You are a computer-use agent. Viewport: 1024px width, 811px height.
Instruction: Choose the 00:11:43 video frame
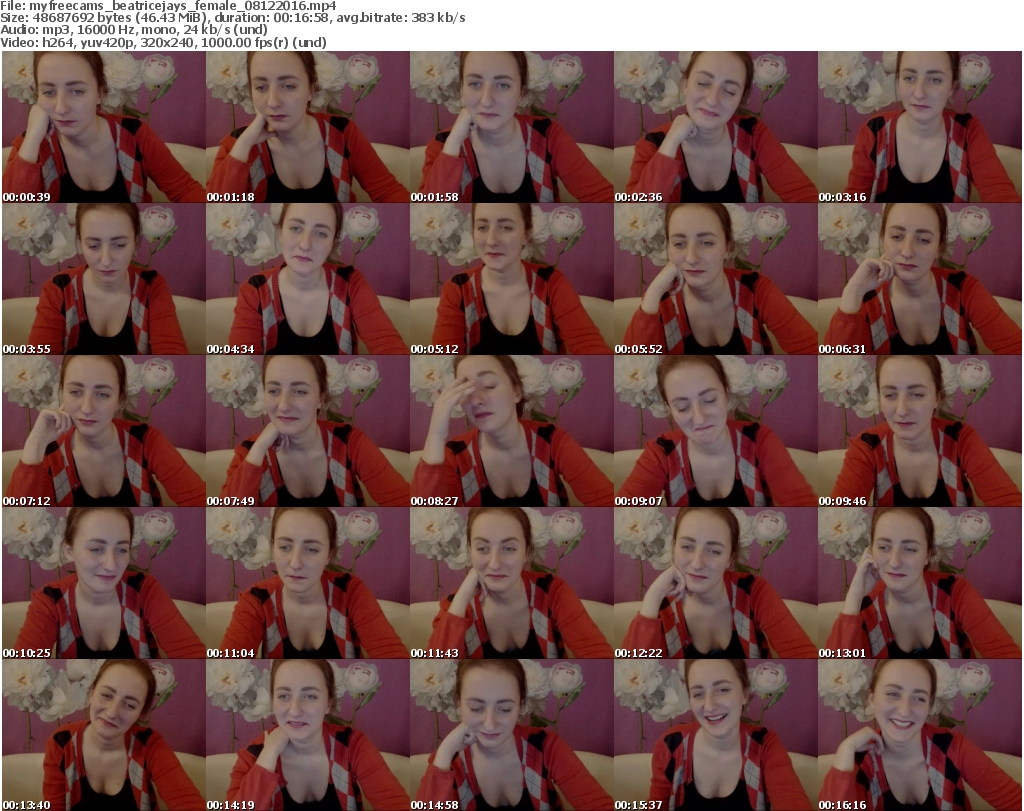point(511,583)
